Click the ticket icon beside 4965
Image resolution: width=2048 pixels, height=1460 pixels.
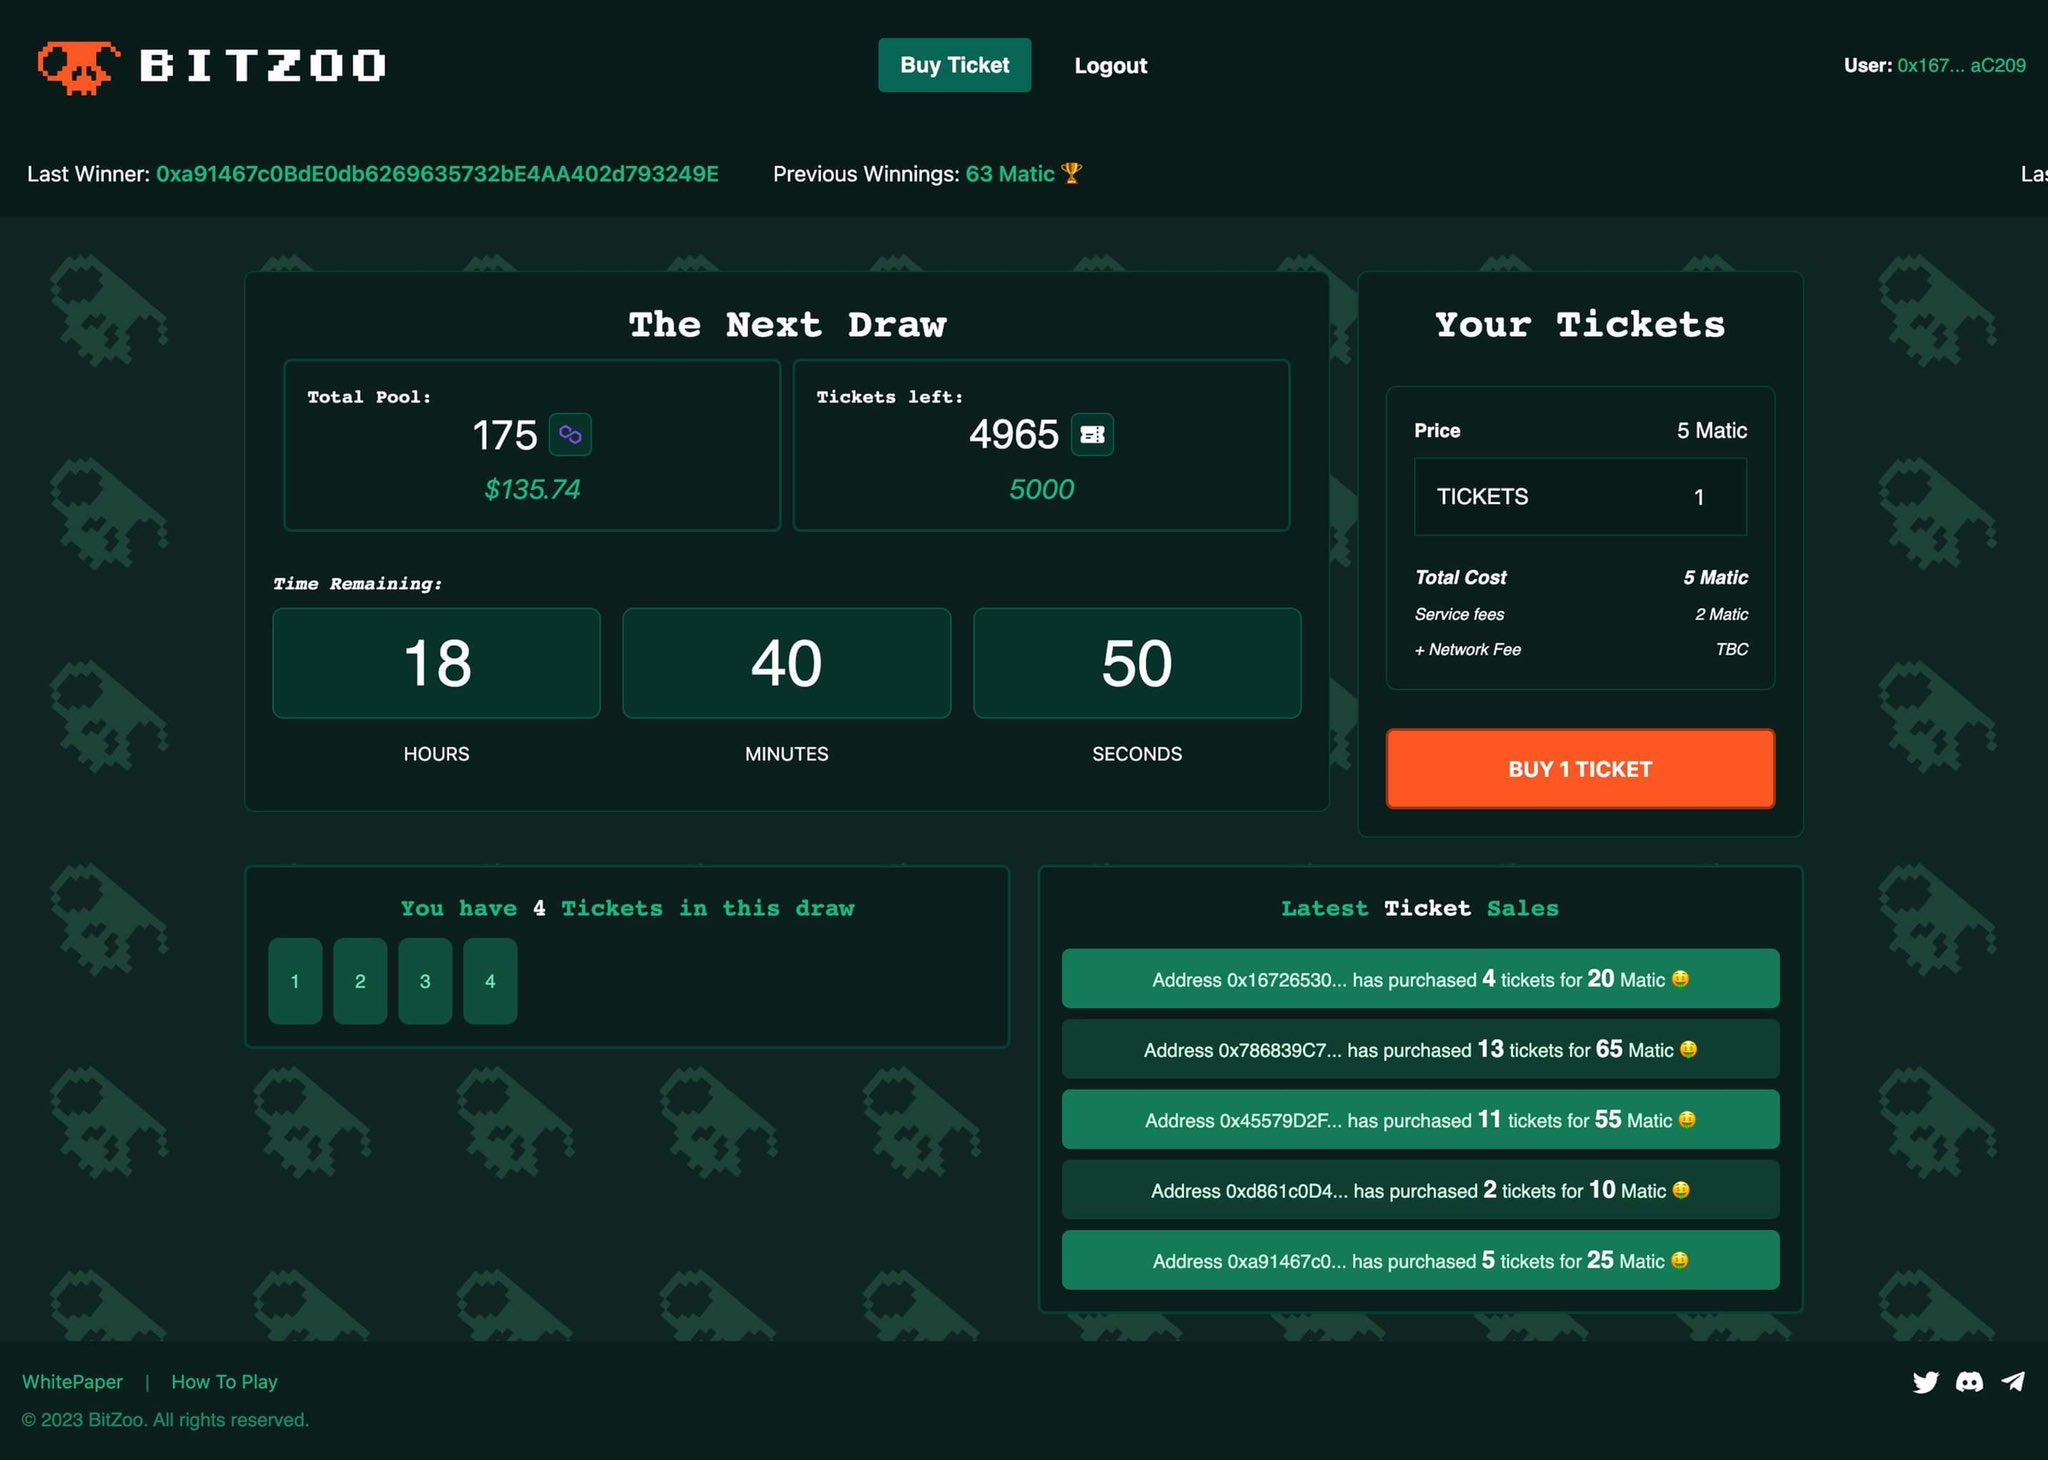[x=1092, y=435]
